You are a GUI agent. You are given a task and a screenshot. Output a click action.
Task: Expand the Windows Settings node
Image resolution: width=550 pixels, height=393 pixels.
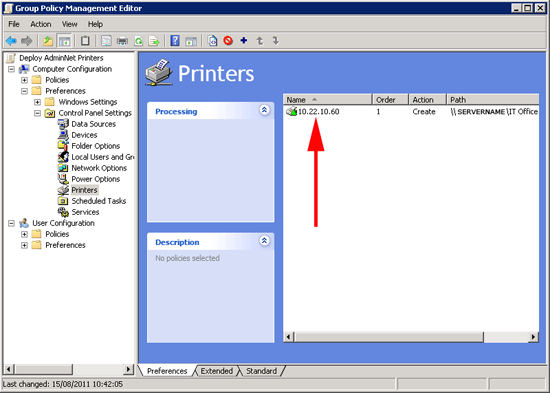pyautogui.click(x=37, y=102)
